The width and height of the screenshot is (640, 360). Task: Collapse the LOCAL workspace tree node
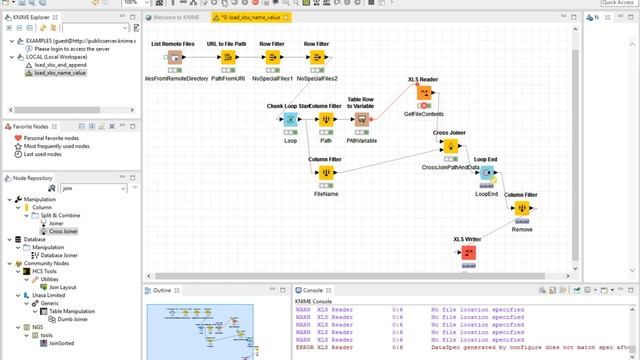[12, 57]
